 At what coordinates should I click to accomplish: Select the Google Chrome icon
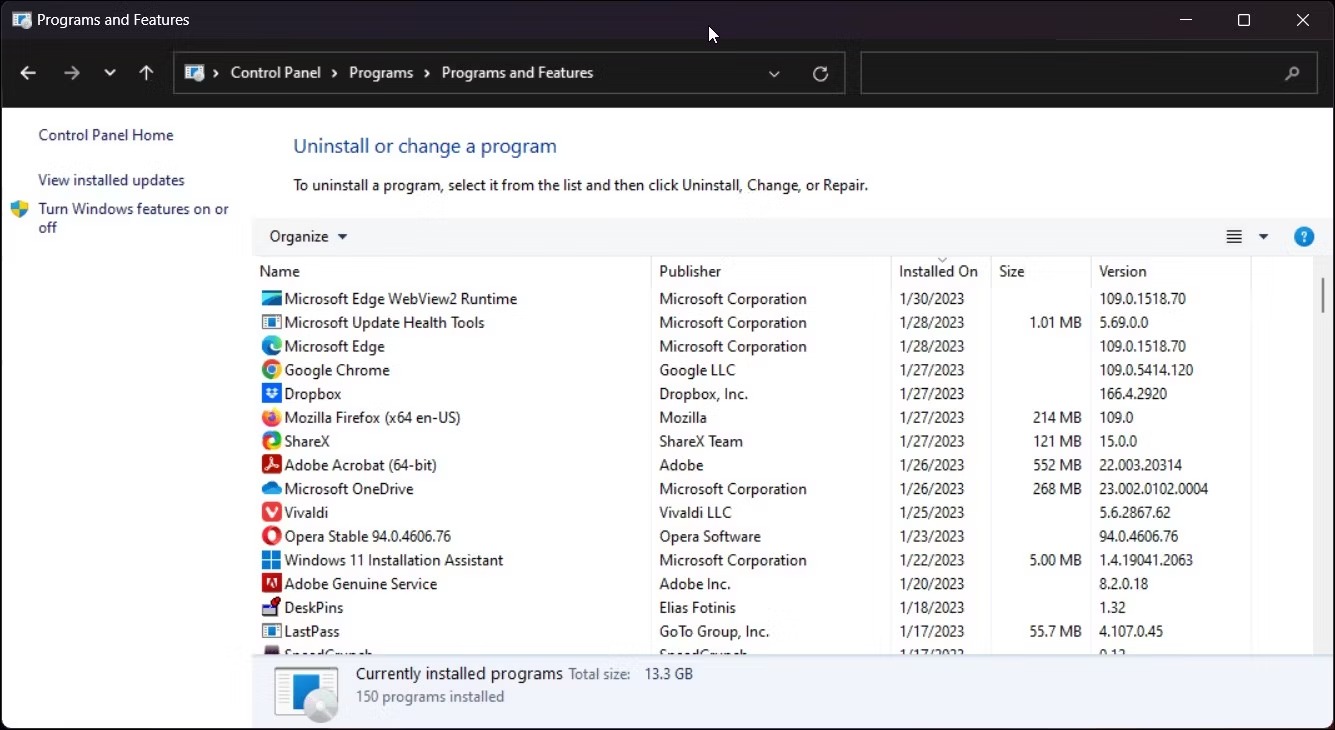pyautogui.click(x=271, y=370)
